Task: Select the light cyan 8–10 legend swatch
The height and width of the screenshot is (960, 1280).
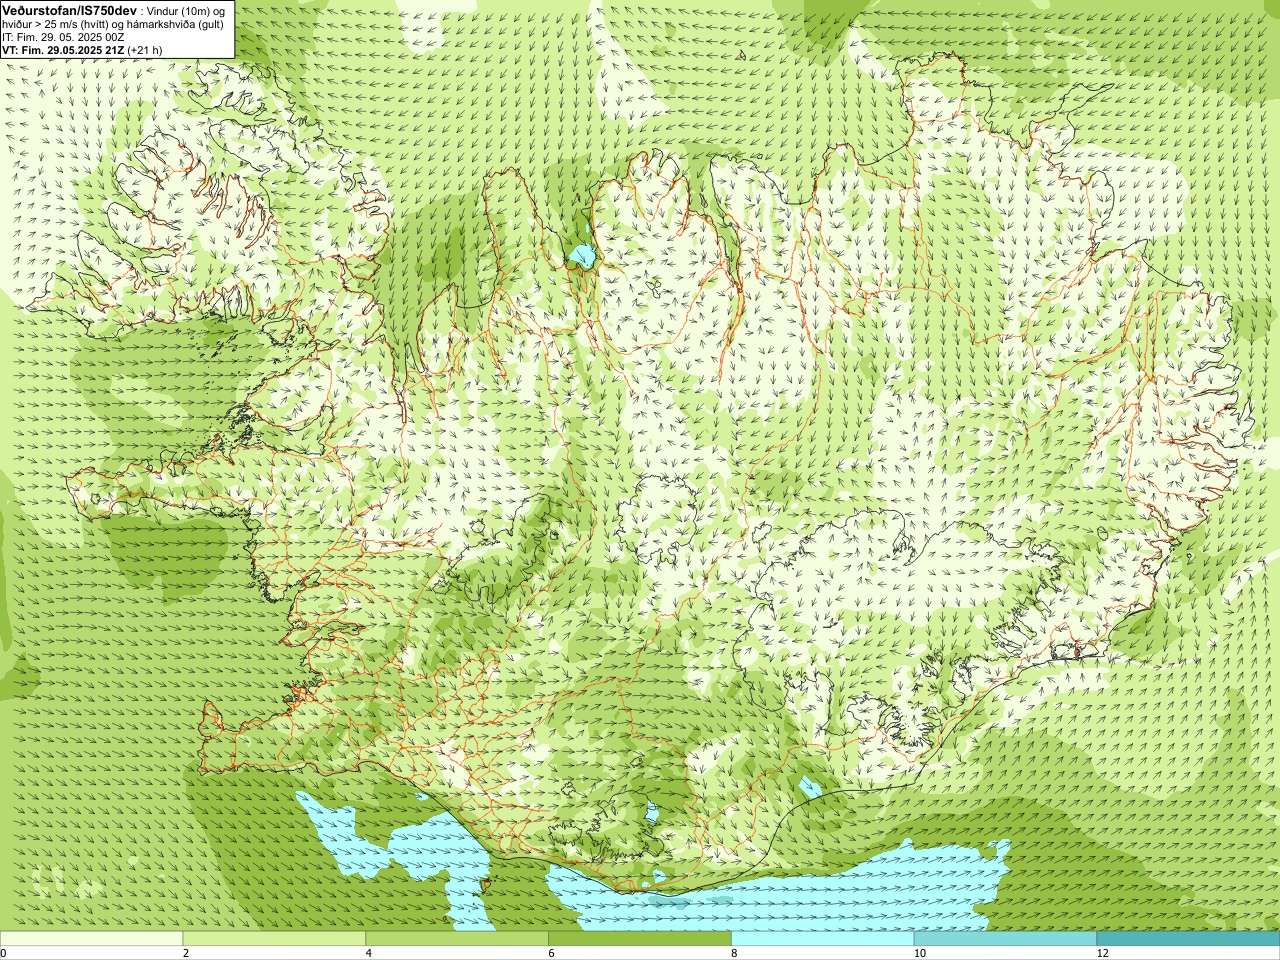Action: (x=823, y=939)
